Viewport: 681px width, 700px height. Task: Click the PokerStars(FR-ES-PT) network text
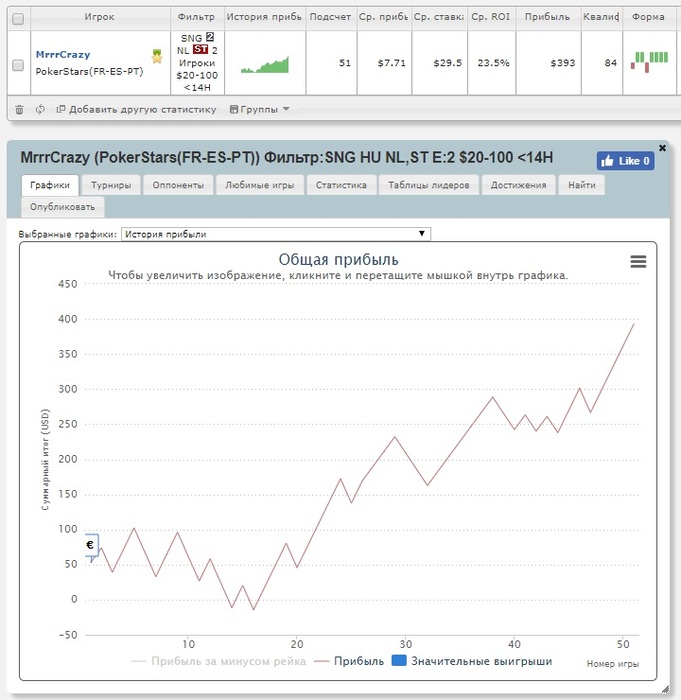89,71
